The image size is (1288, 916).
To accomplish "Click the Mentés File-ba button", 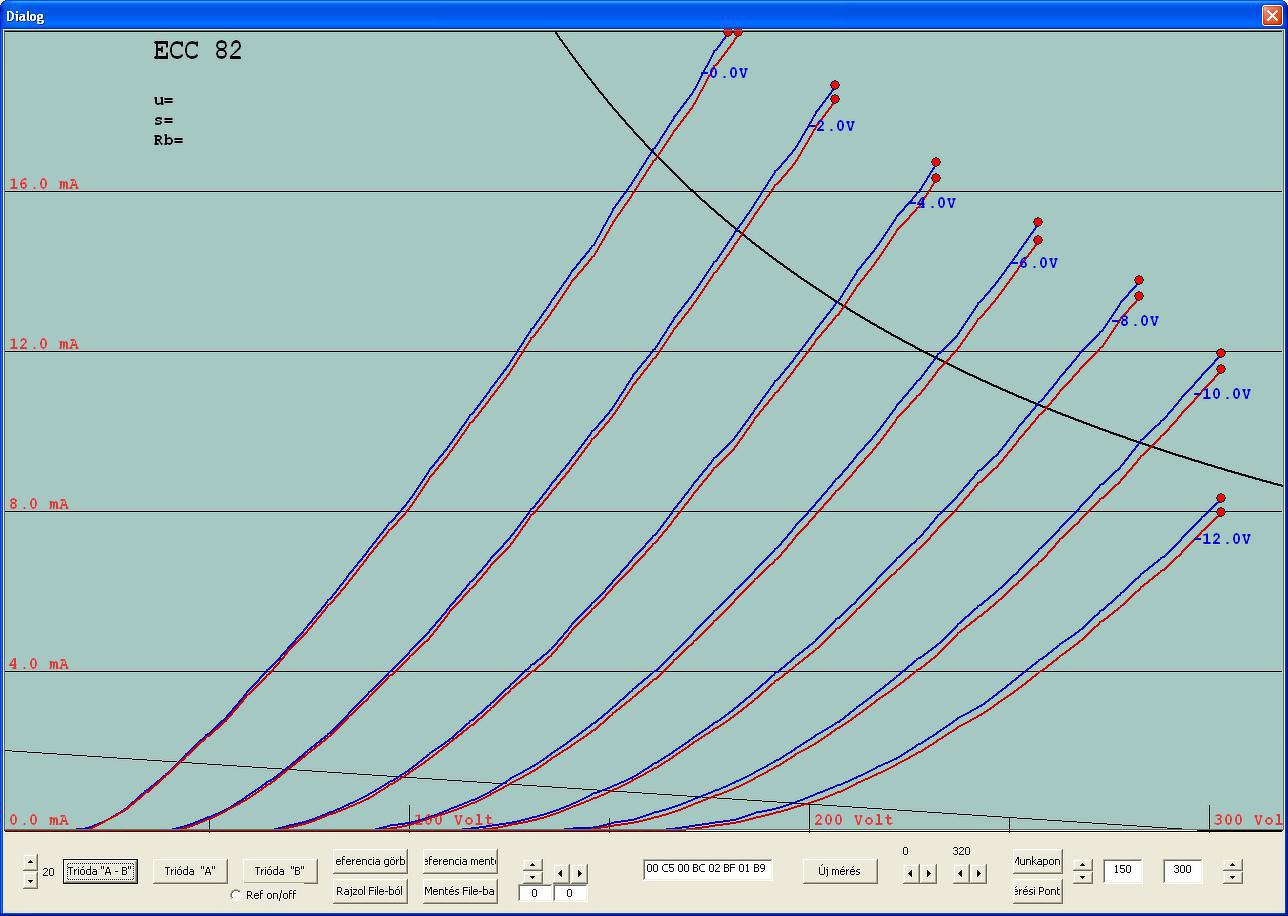I will tap(460, 891).
